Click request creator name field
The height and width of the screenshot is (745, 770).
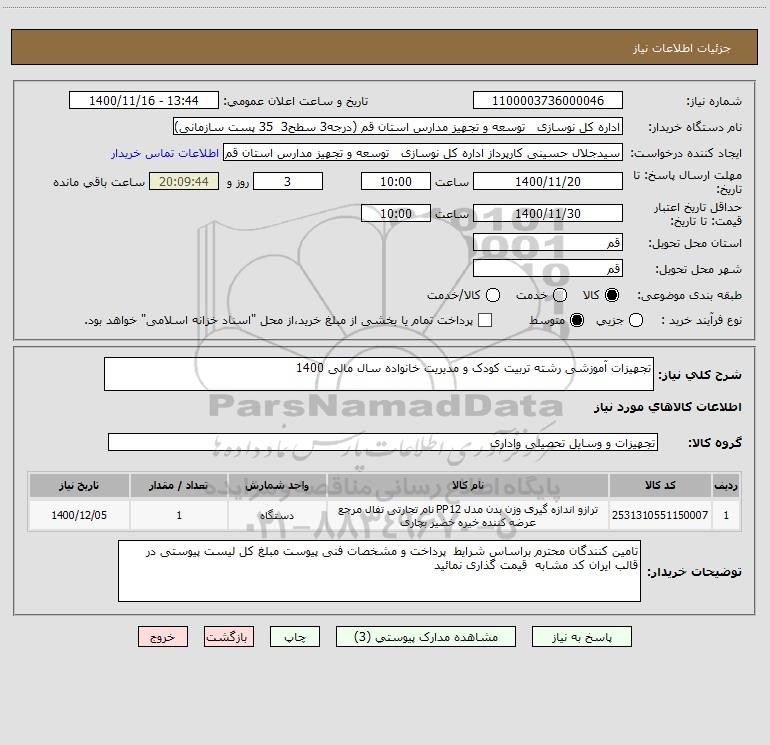(x=423, y=153)
